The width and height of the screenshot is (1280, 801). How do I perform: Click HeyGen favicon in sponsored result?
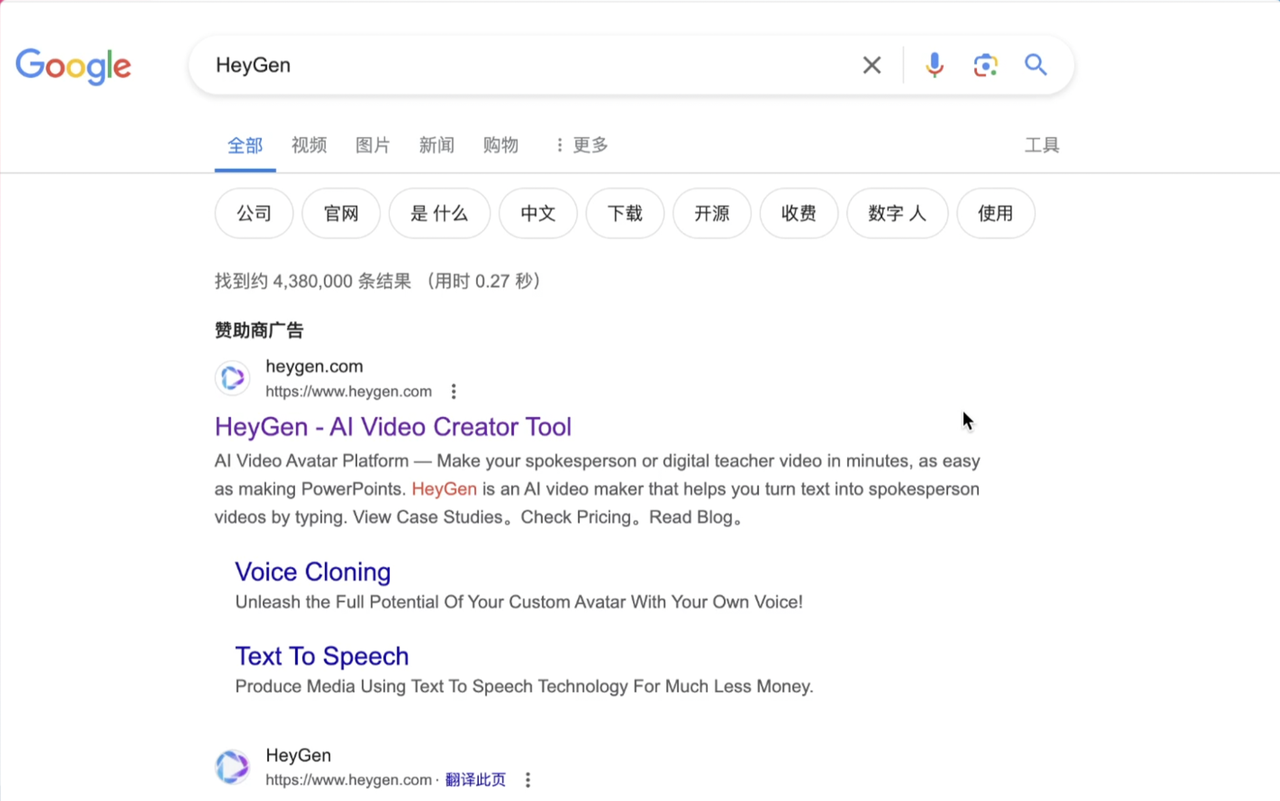232,378
